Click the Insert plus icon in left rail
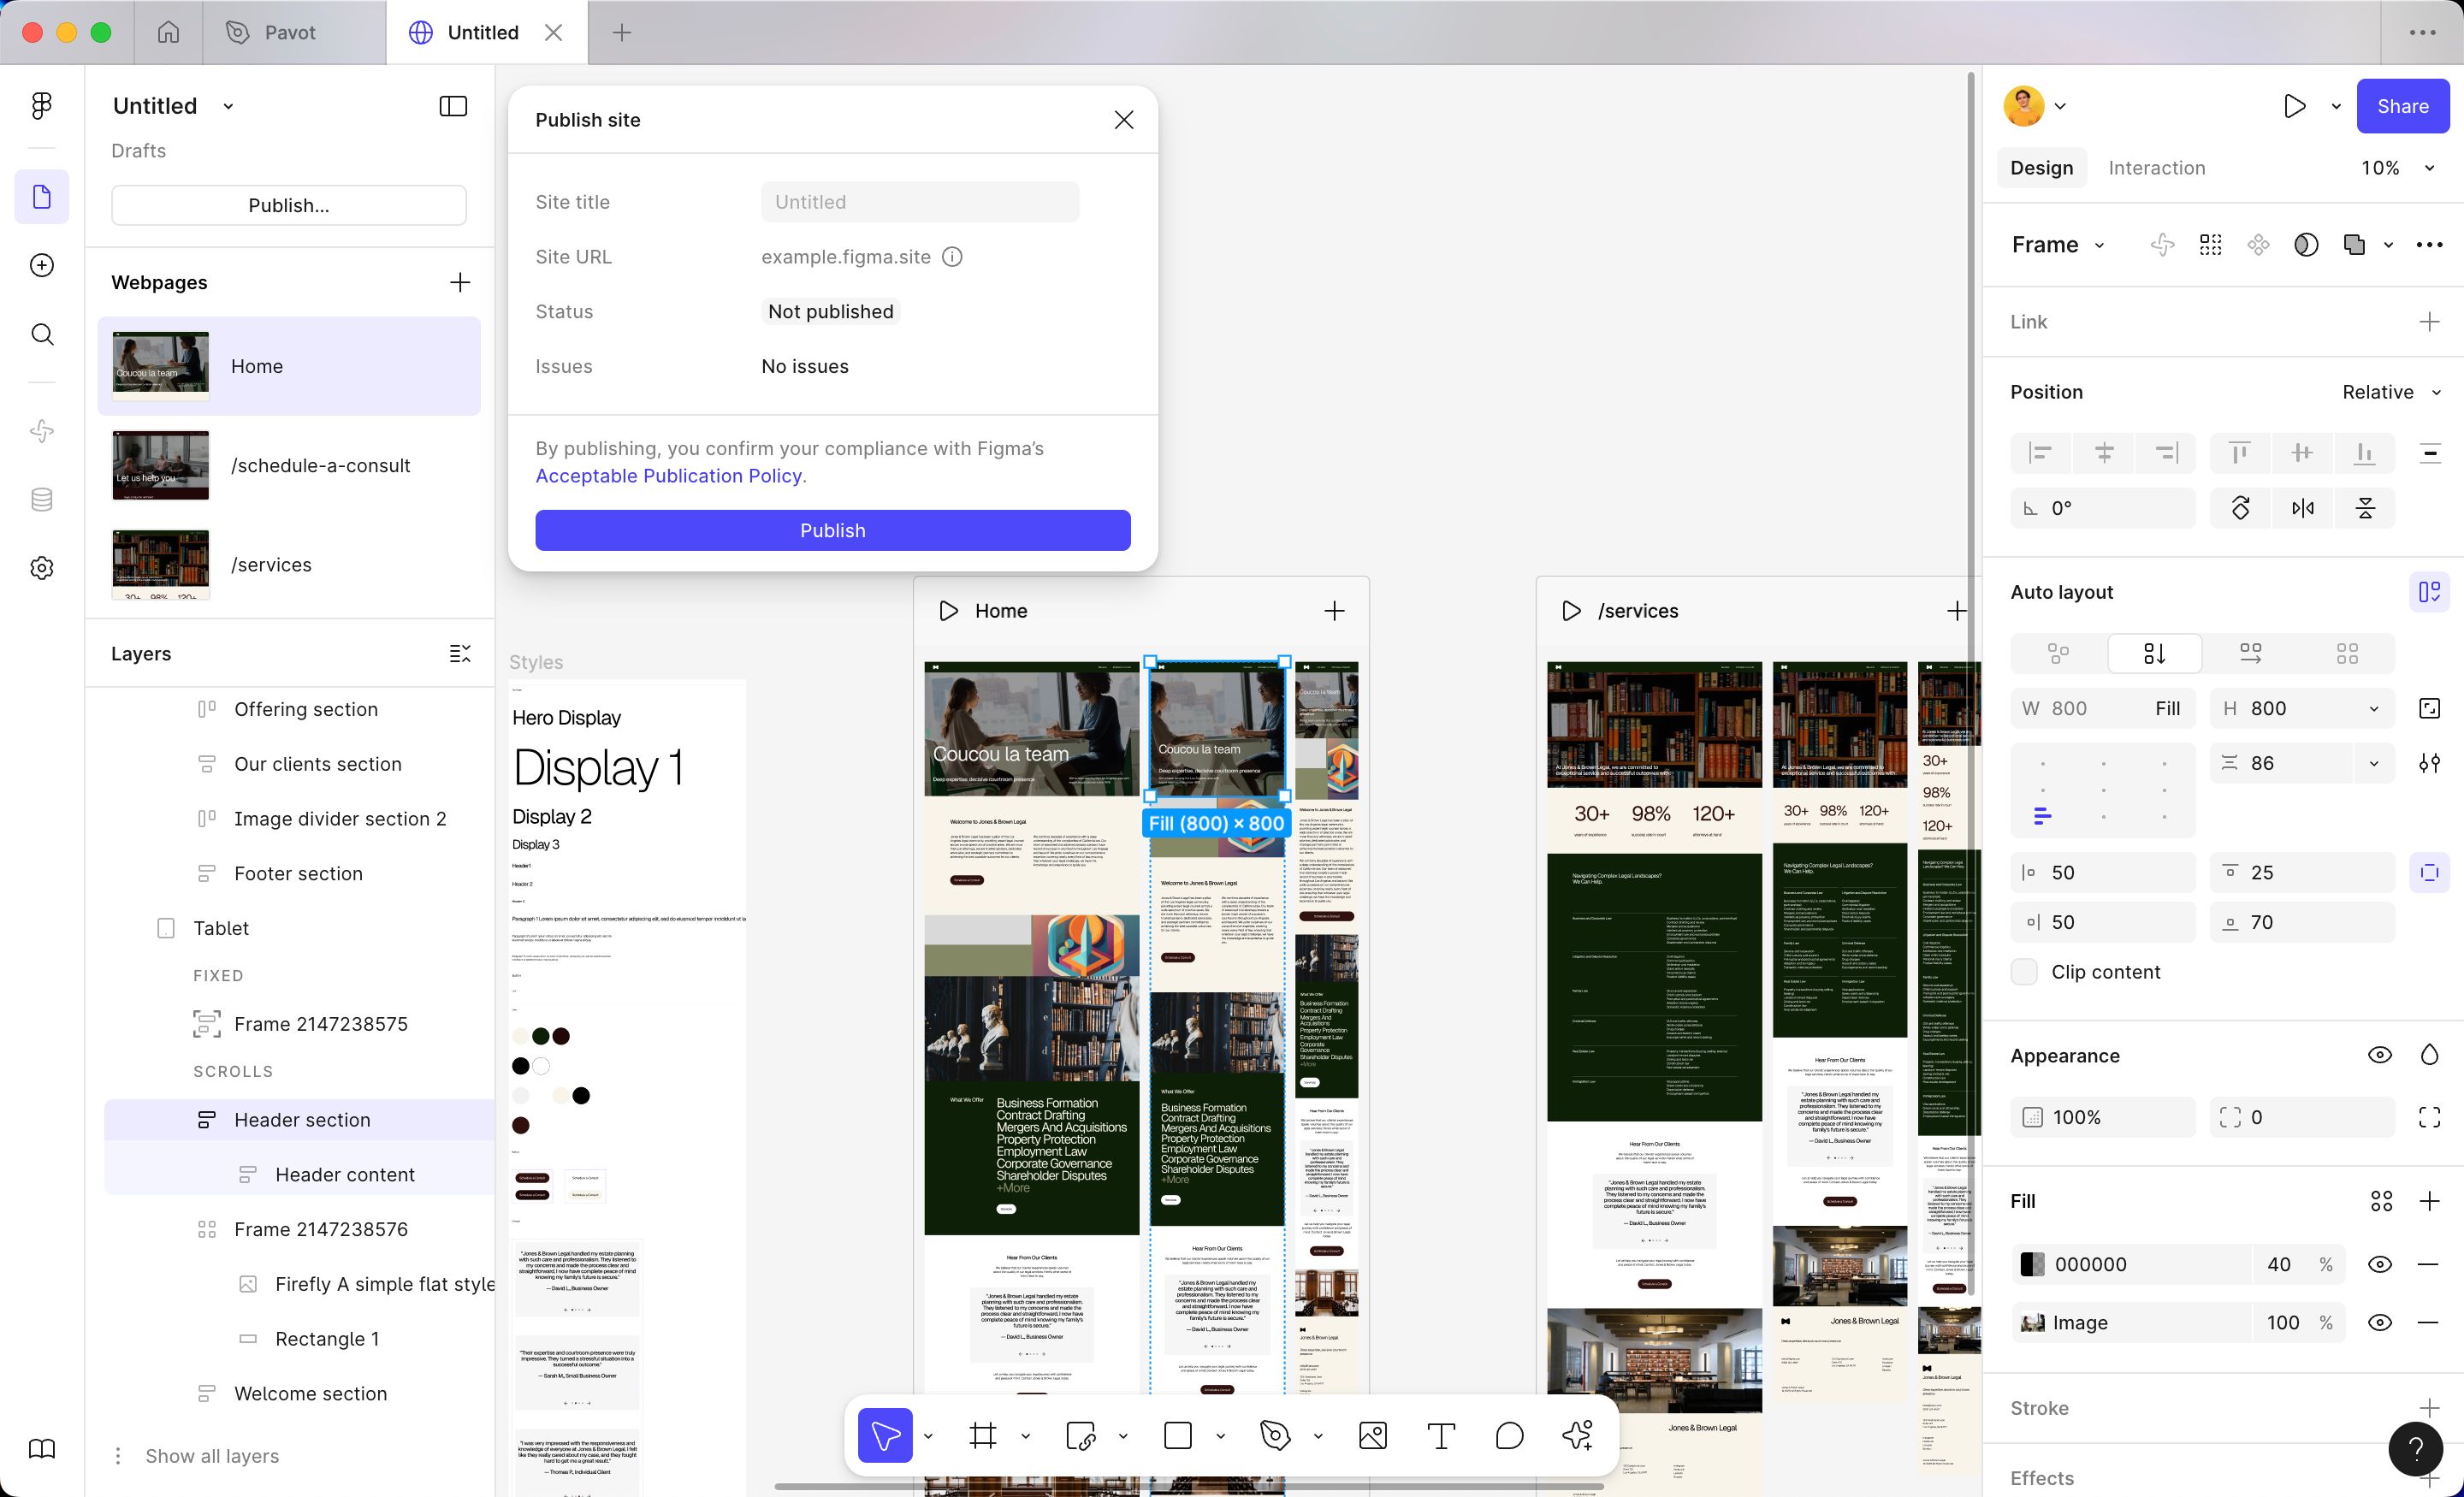This screenshot has width=2464, height=1497. [41, 265]
